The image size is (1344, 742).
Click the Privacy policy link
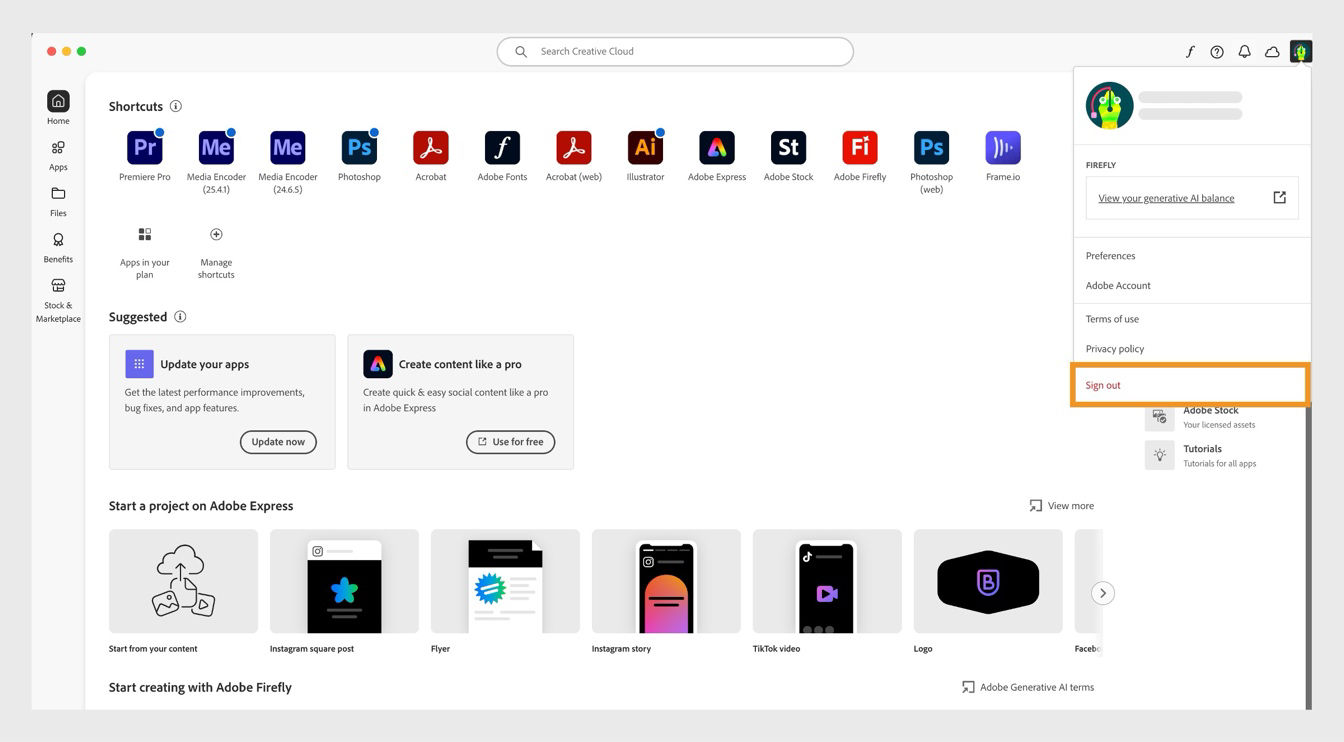[1114, 348]
